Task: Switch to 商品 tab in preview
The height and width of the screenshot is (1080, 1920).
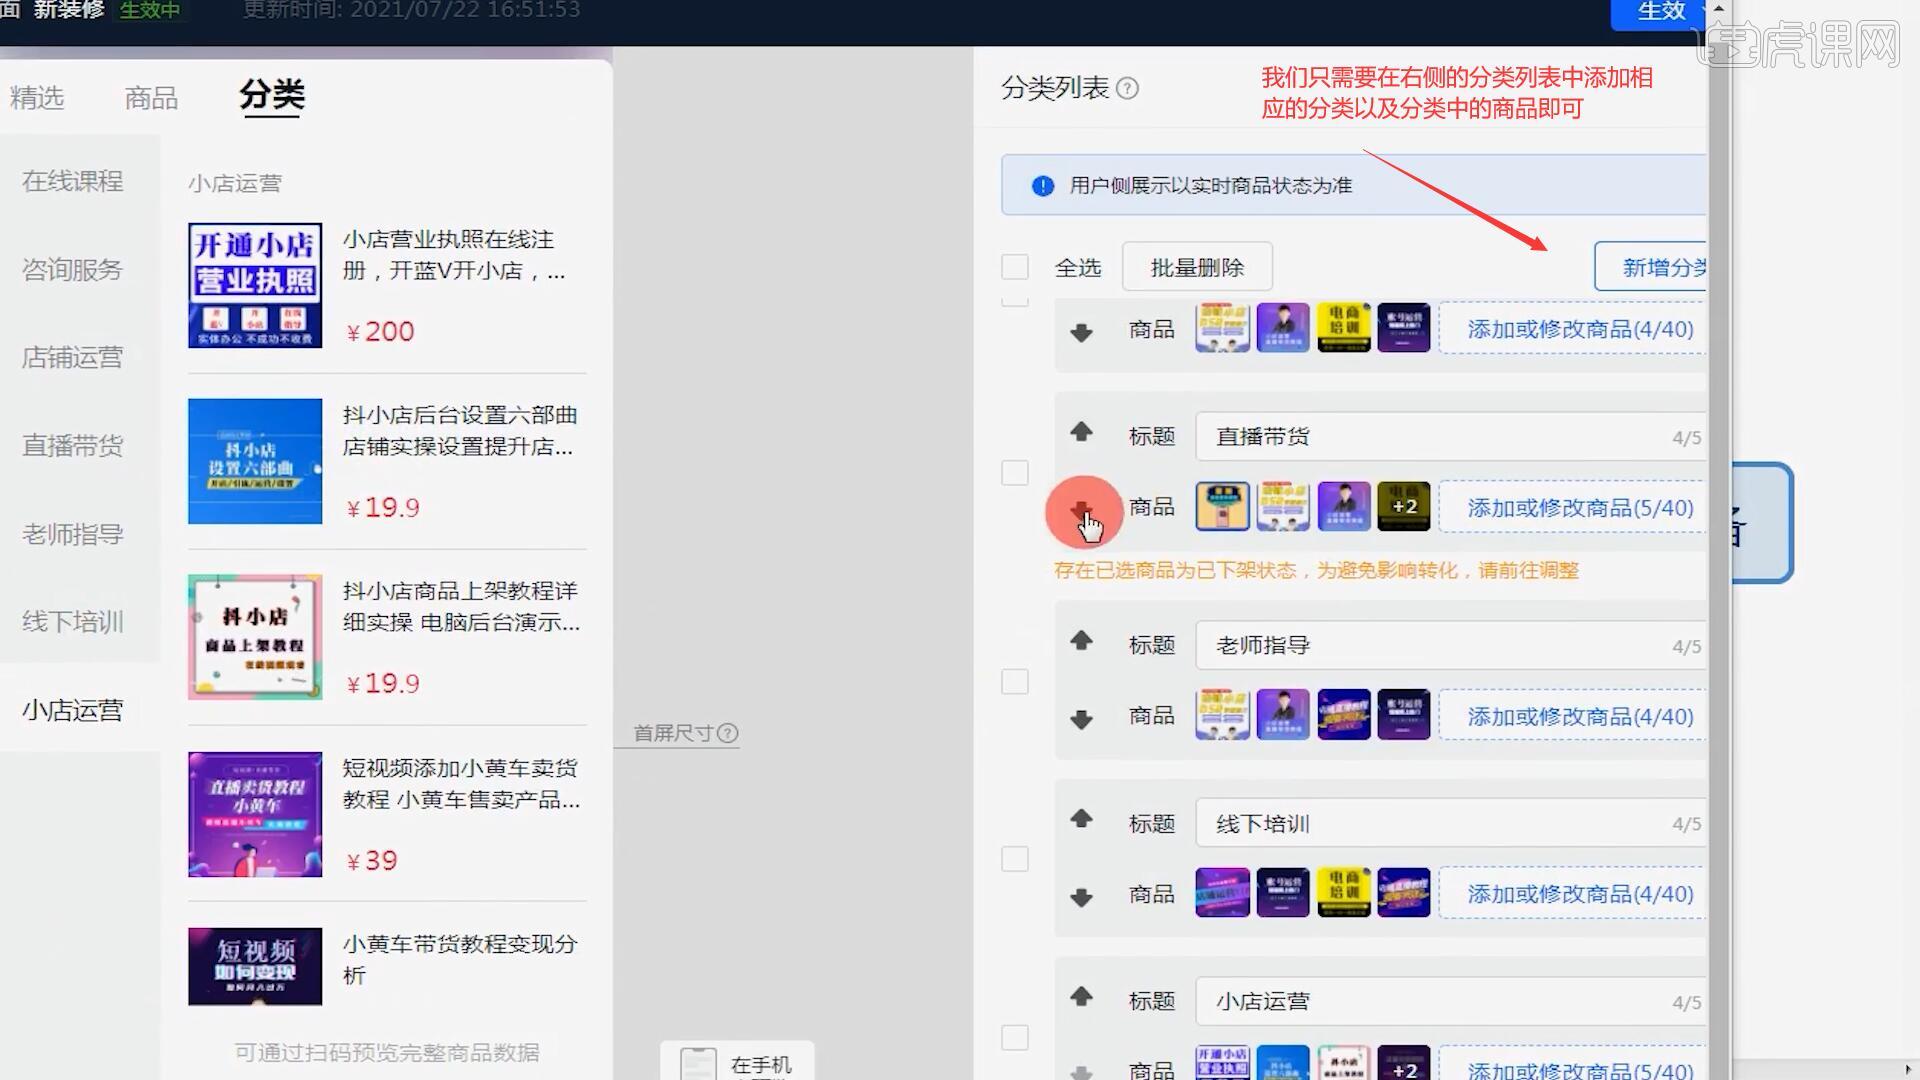Action: pos(151,98)
